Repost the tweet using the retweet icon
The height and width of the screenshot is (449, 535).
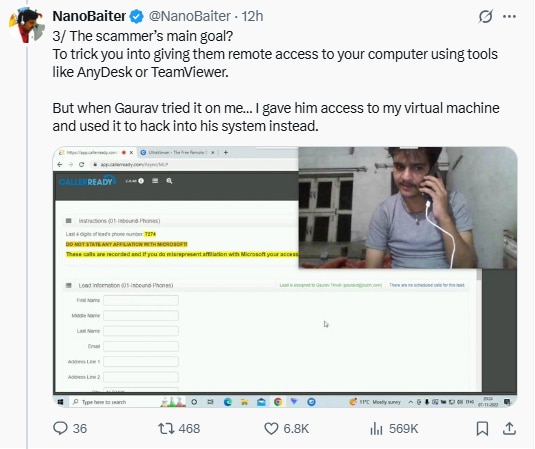click(x=166, y=428)
